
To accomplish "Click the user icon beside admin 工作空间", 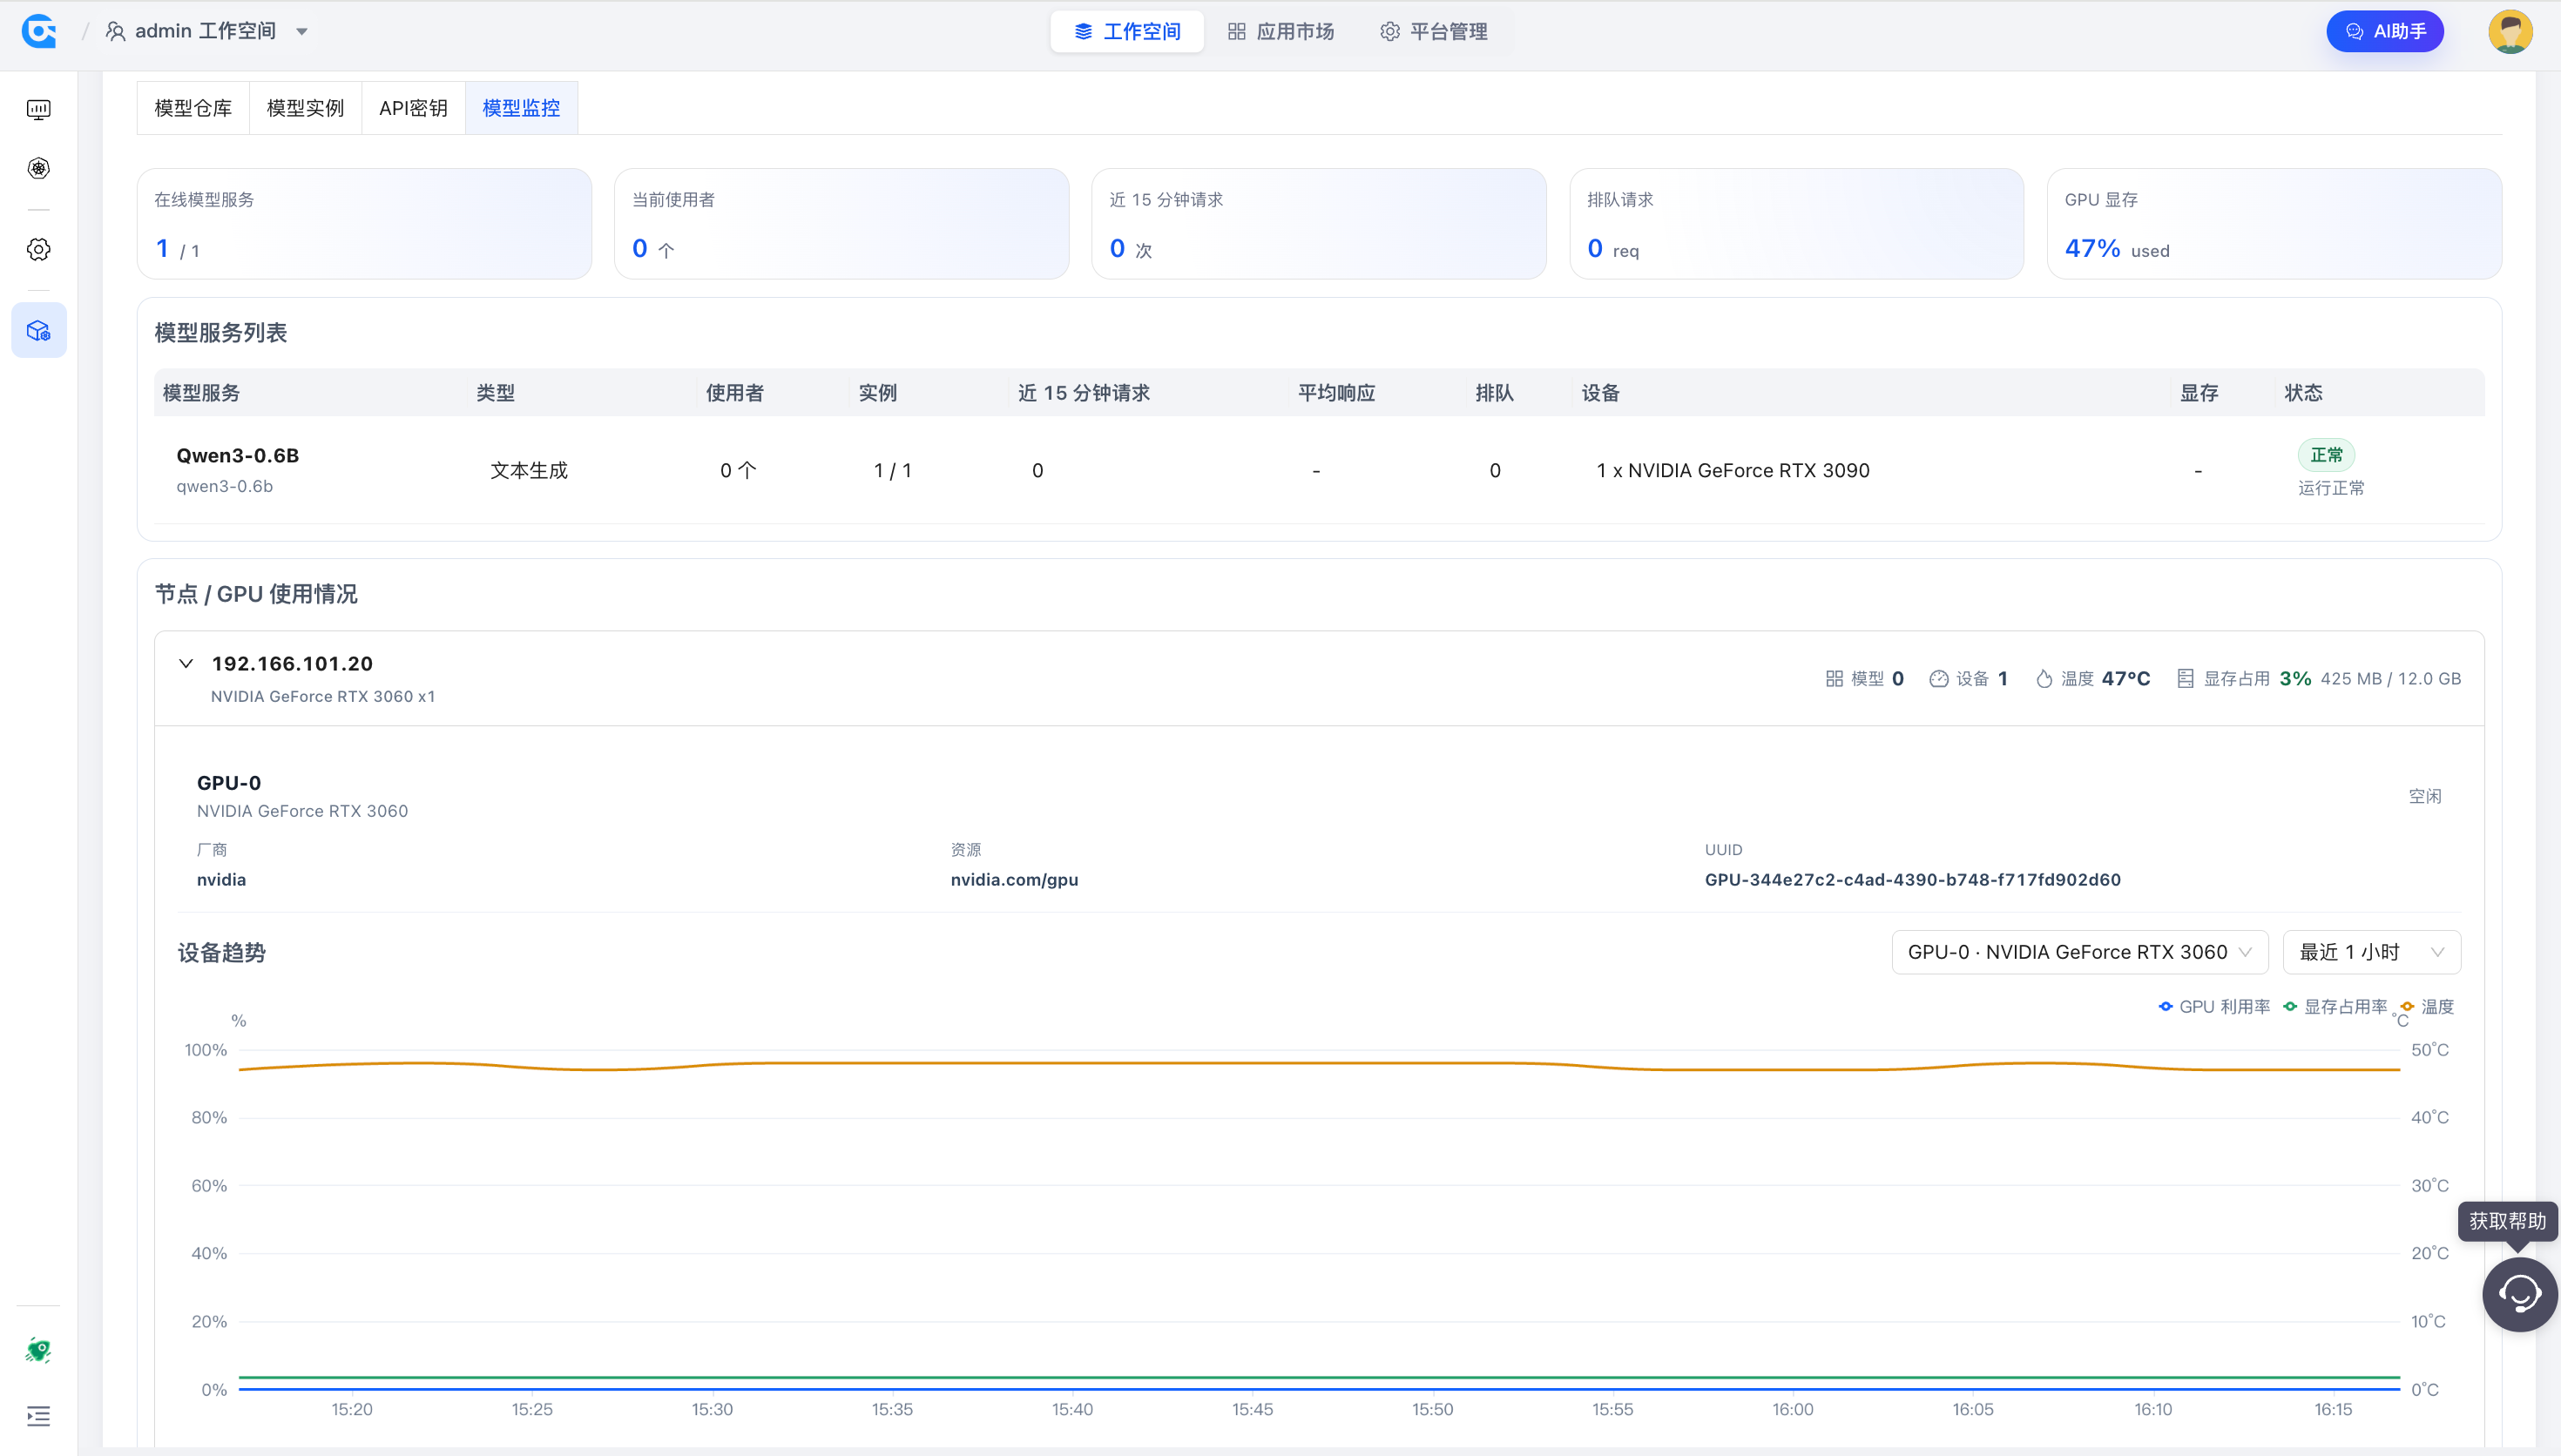I will [116, 31].
